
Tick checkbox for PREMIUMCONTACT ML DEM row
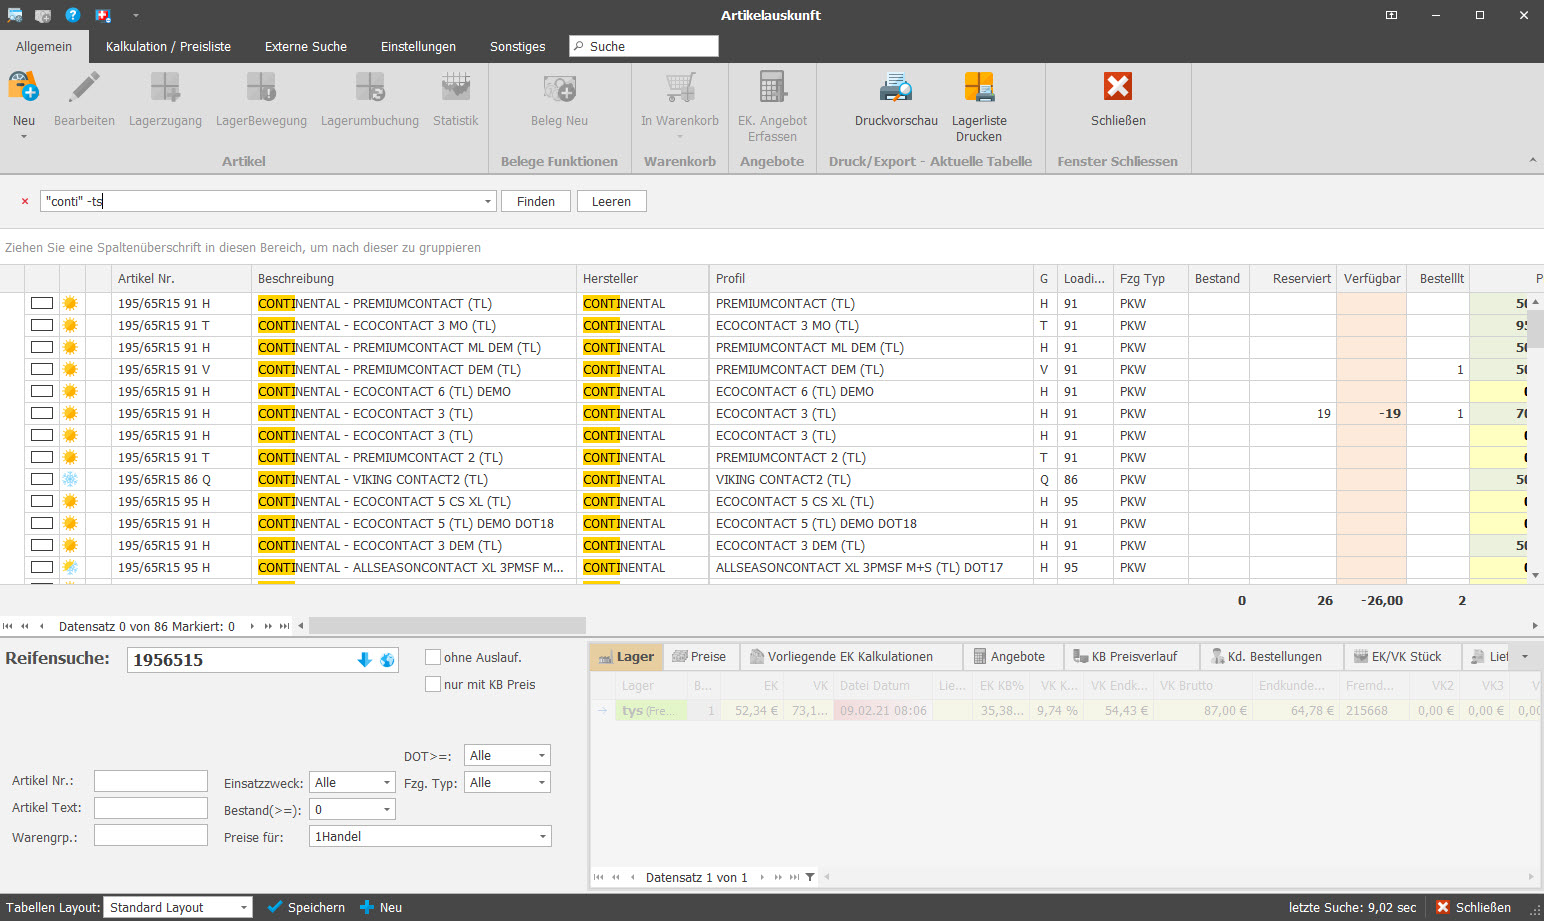click(x=42, y=347)
